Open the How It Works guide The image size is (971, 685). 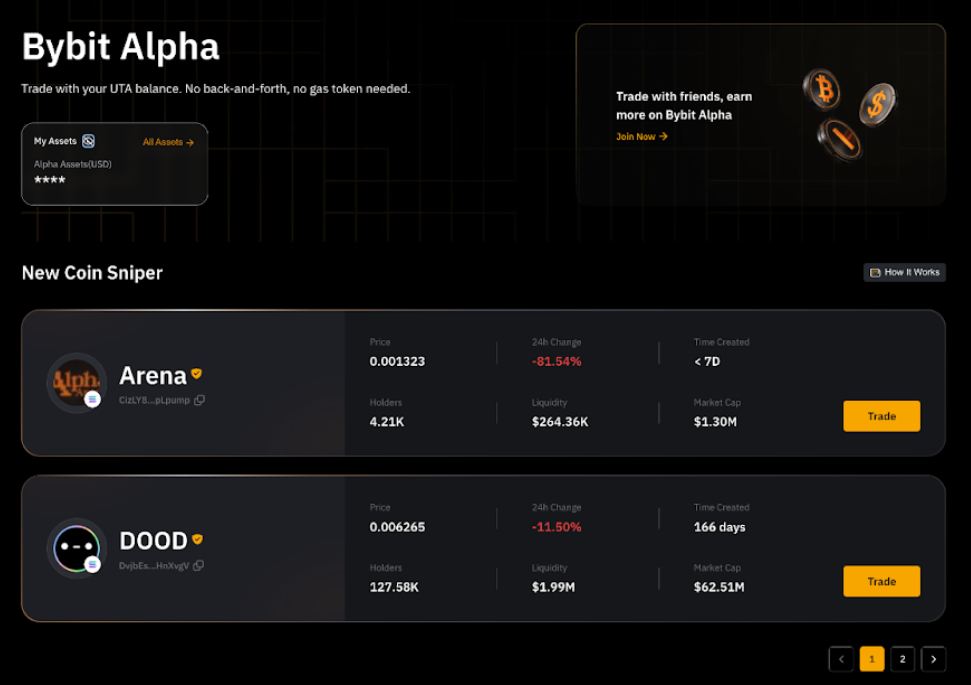(904, 272)
